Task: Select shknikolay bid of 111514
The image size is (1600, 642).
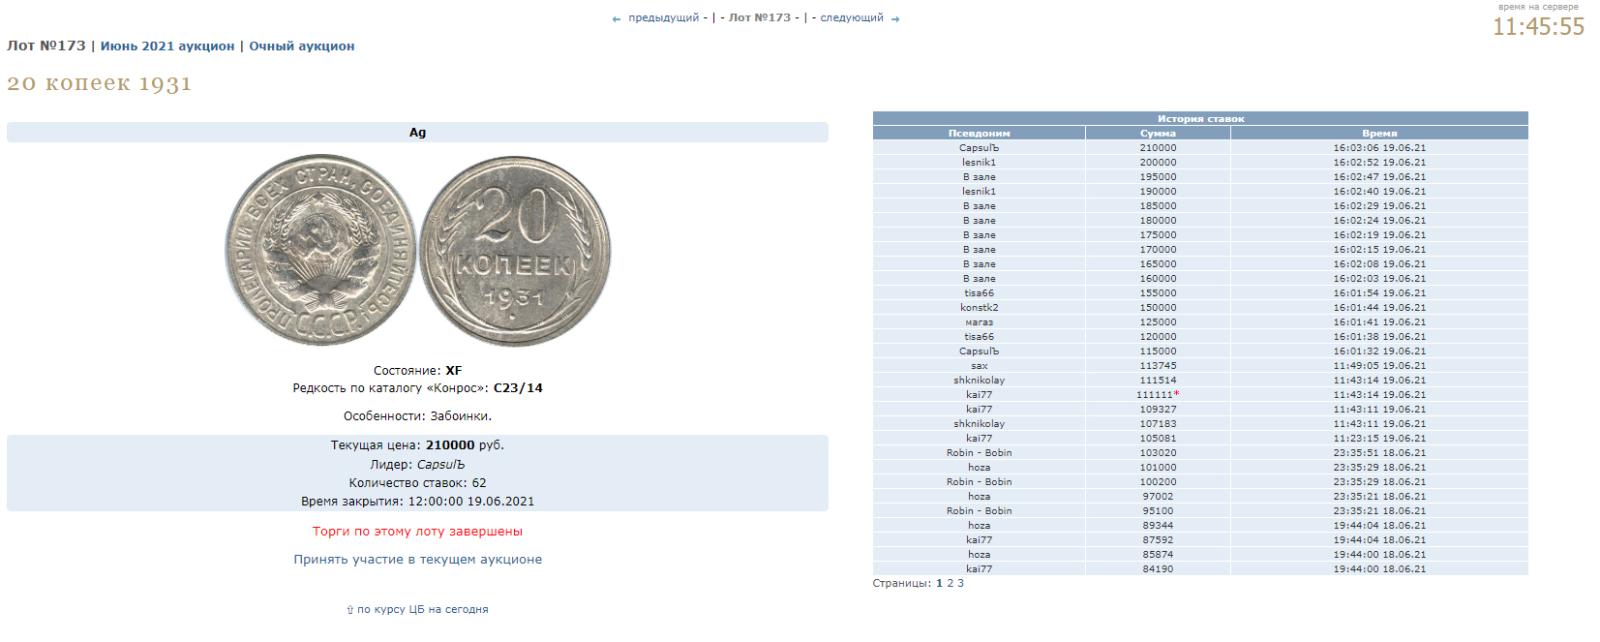Action: (x=1158, y=380)
